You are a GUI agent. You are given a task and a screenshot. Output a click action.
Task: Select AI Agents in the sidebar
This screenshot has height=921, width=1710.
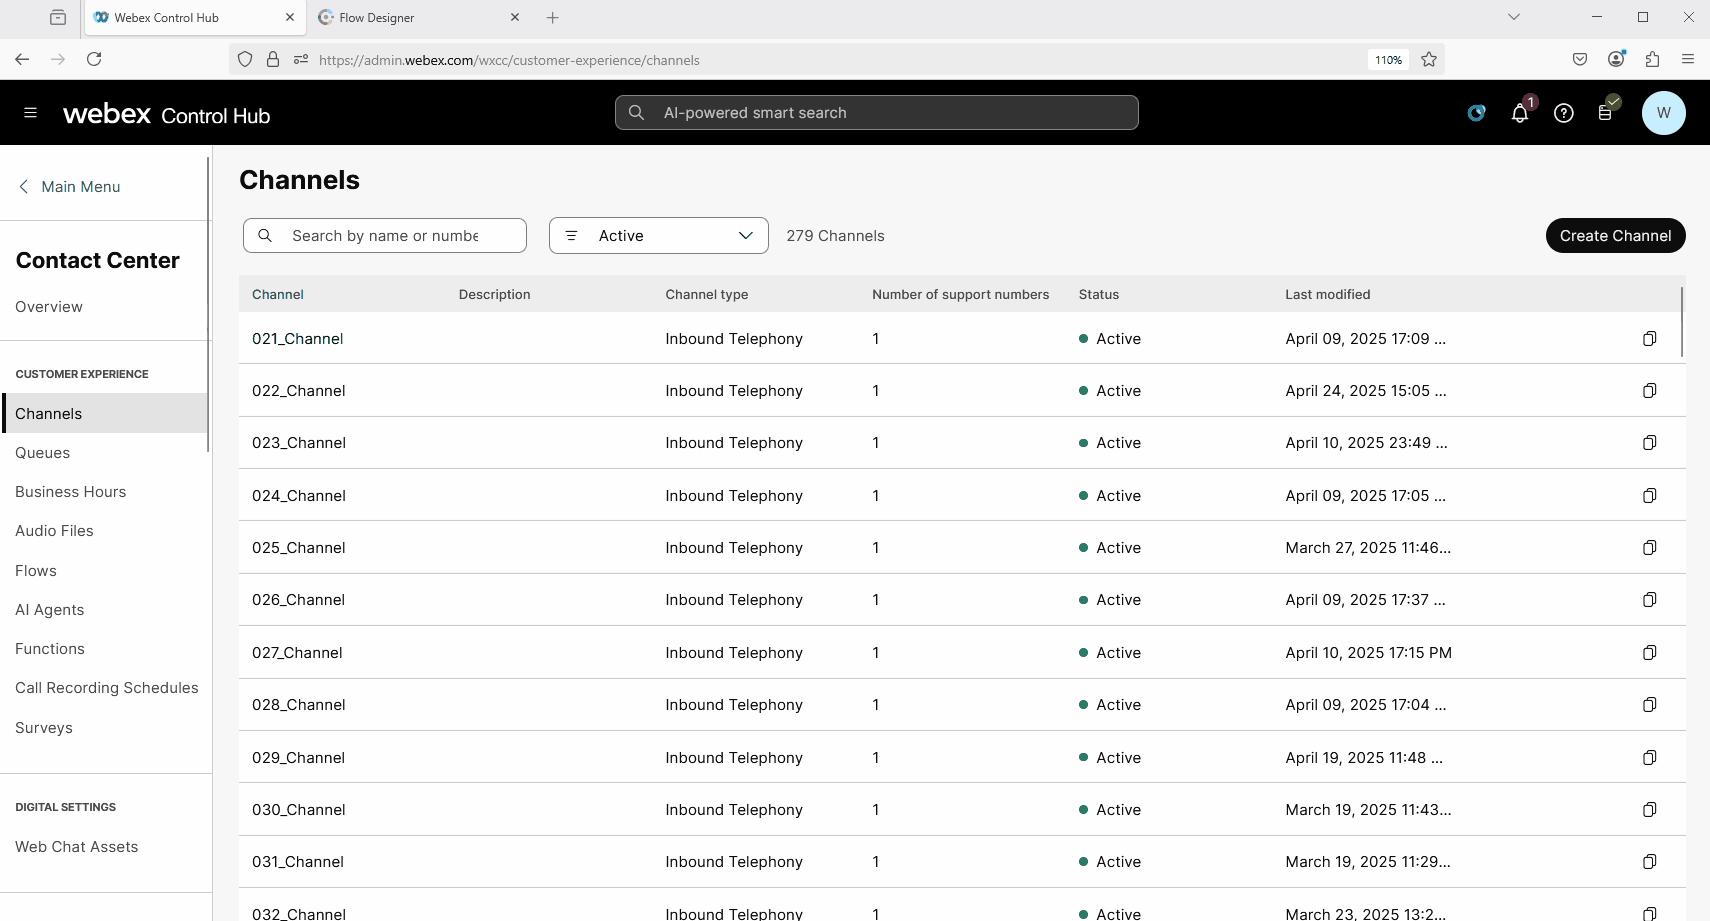[50, 610]
